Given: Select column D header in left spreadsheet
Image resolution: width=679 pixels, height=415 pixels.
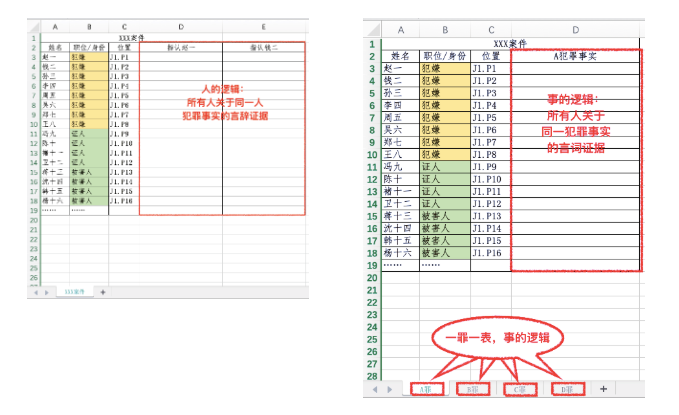Looking at the screenshot, I should (x=181, y=27).
